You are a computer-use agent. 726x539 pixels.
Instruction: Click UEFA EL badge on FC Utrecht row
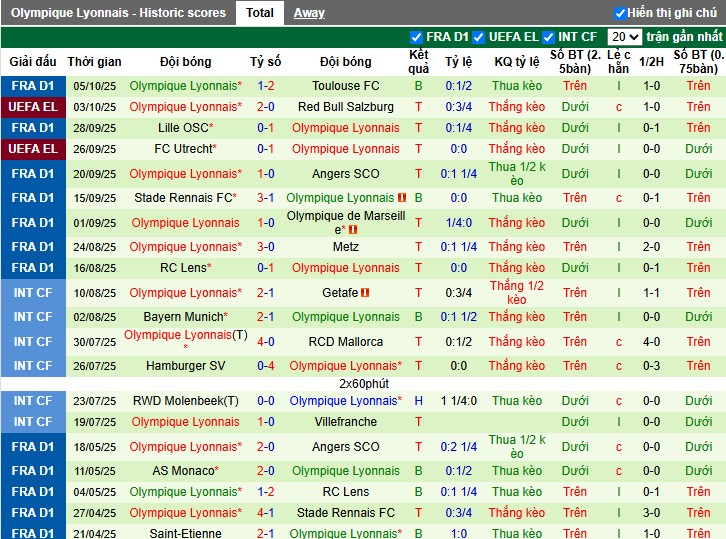pyautogui.click(x=33, y=149)
